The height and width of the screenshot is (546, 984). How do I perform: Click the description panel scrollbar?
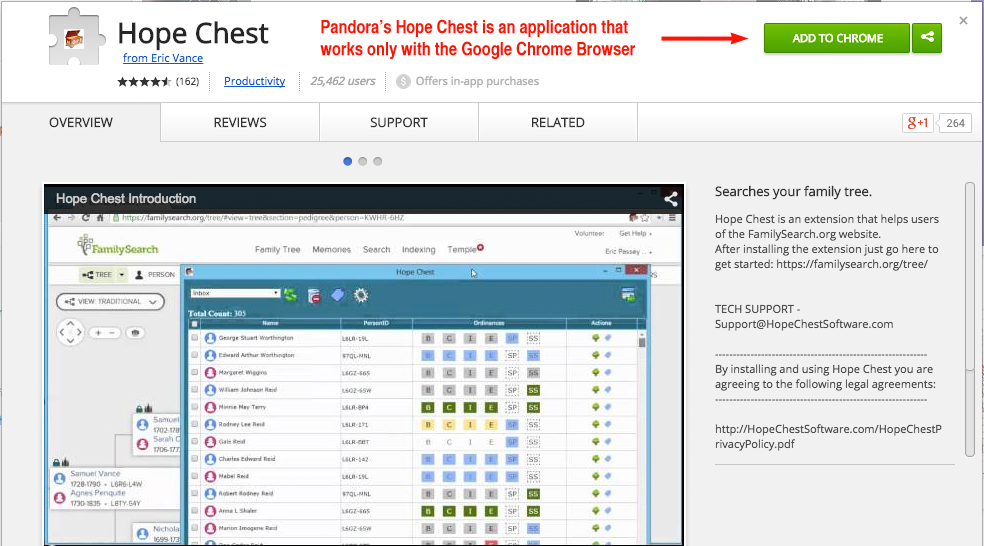(970, 319)
